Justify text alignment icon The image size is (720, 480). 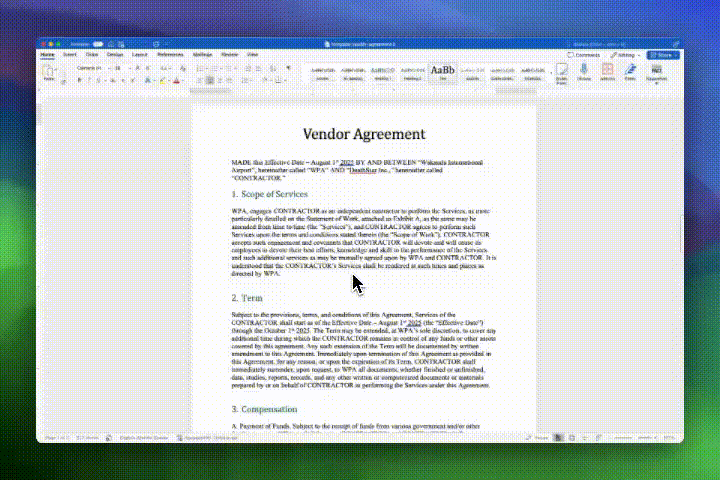coord(230,80)
